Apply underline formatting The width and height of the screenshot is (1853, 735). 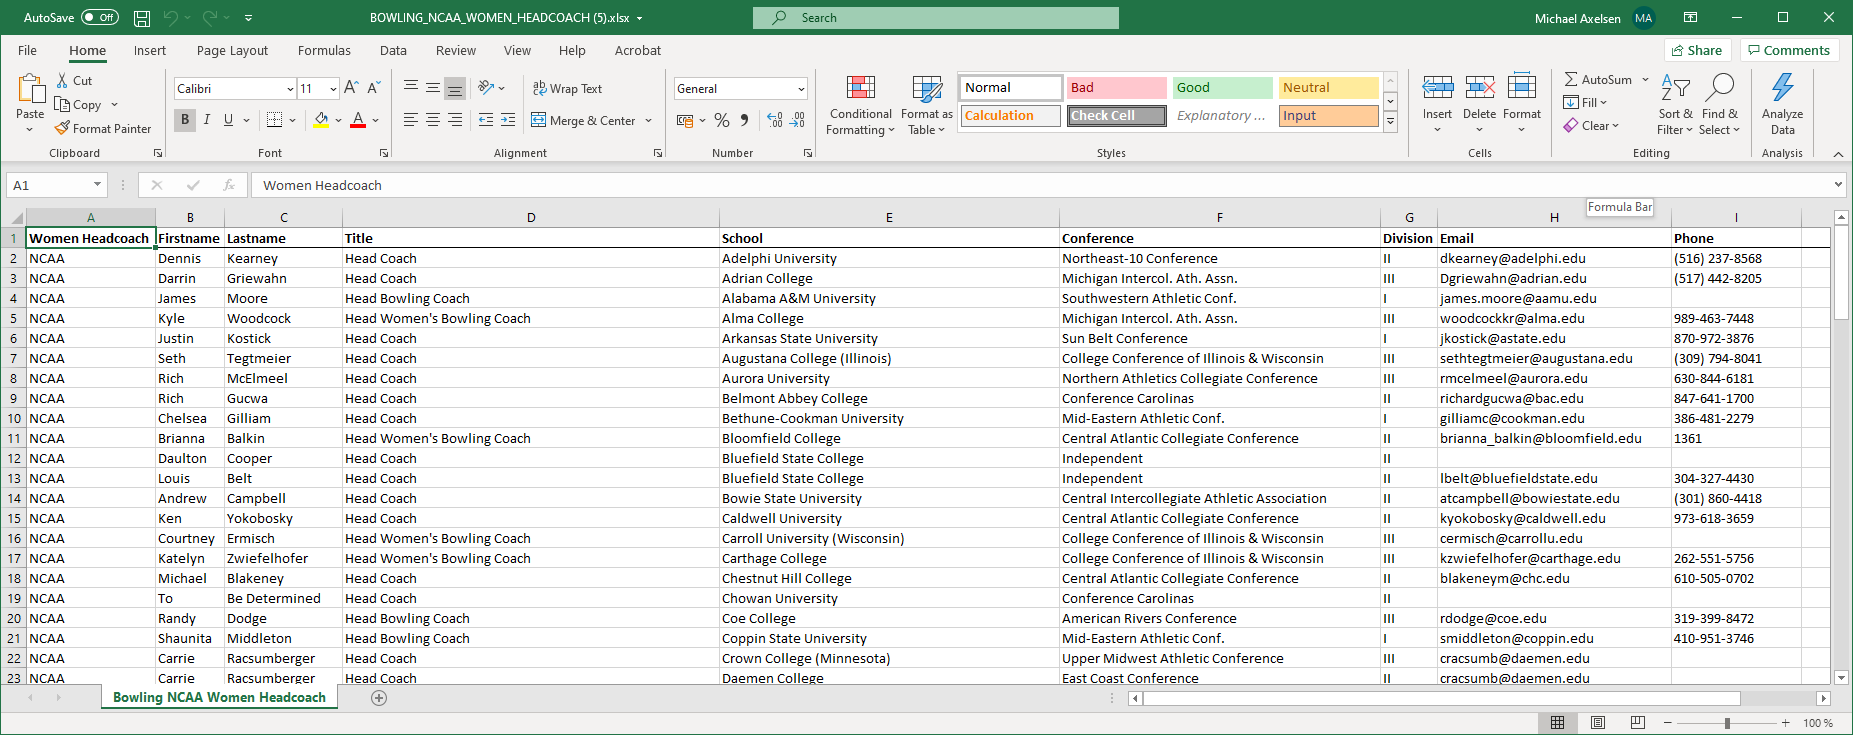229,120
